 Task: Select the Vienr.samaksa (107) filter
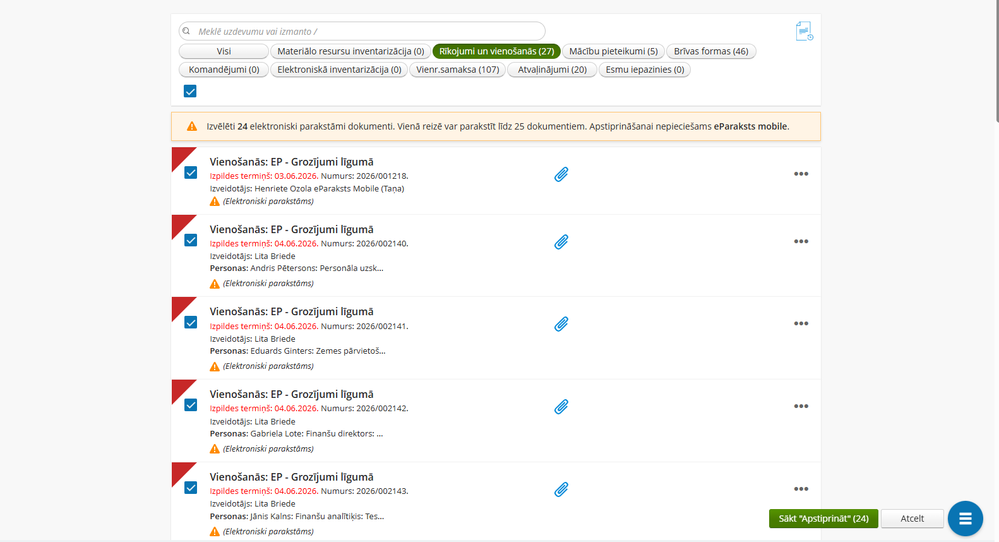(x=457, y=69)
